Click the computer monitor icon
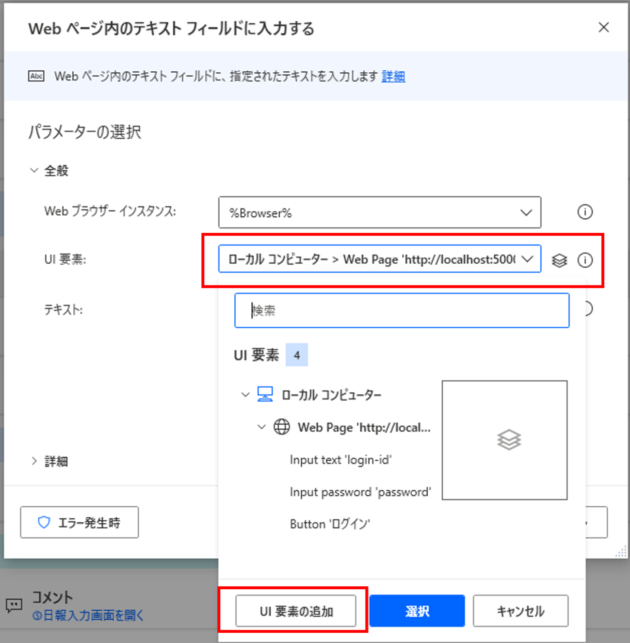 pyautogui.click(x=265, y=394)
